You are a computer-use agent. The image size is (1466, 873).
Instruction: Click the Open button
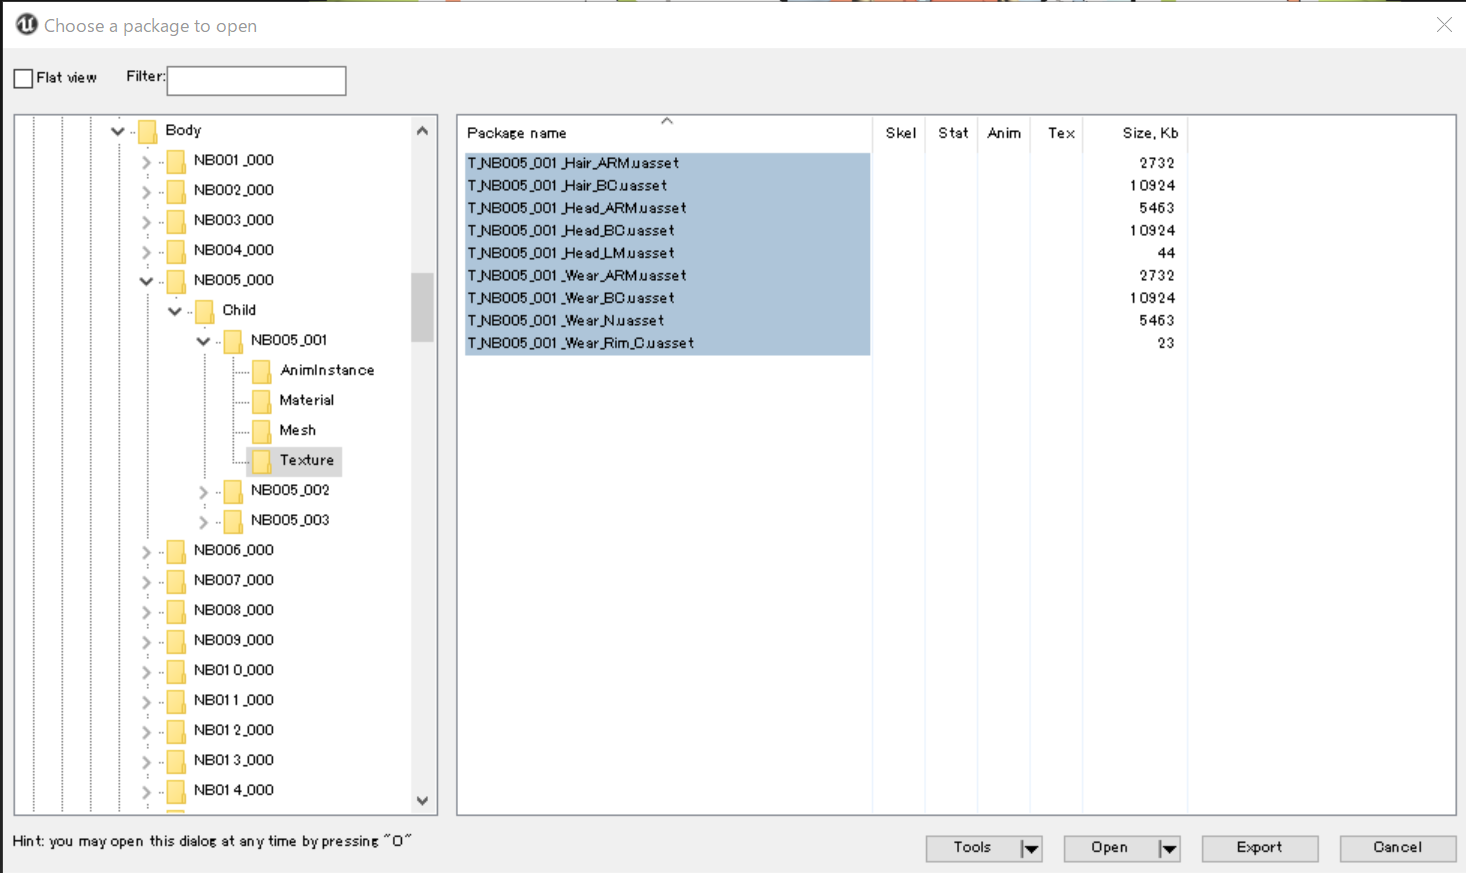pyautogui.click(x=1110, y=848)
